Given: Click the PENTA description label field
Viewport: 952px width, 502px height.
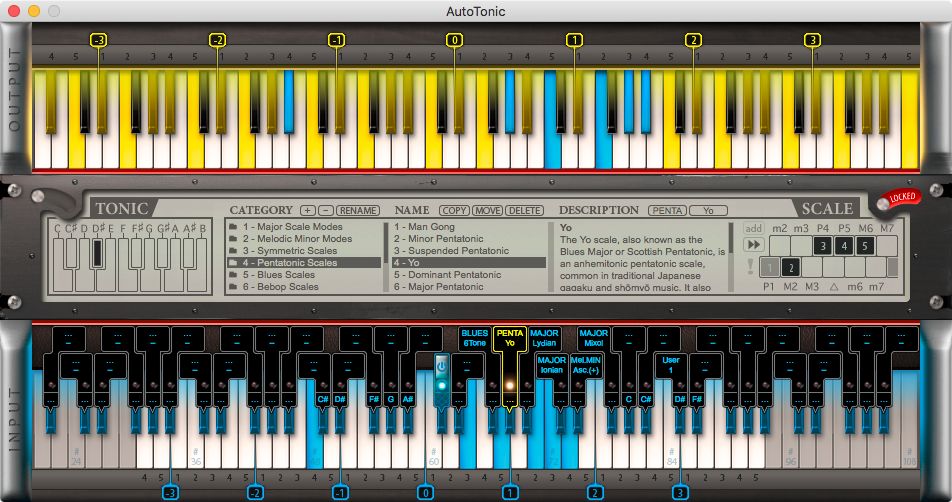Looking at the screenshot, I should point(667,211).
